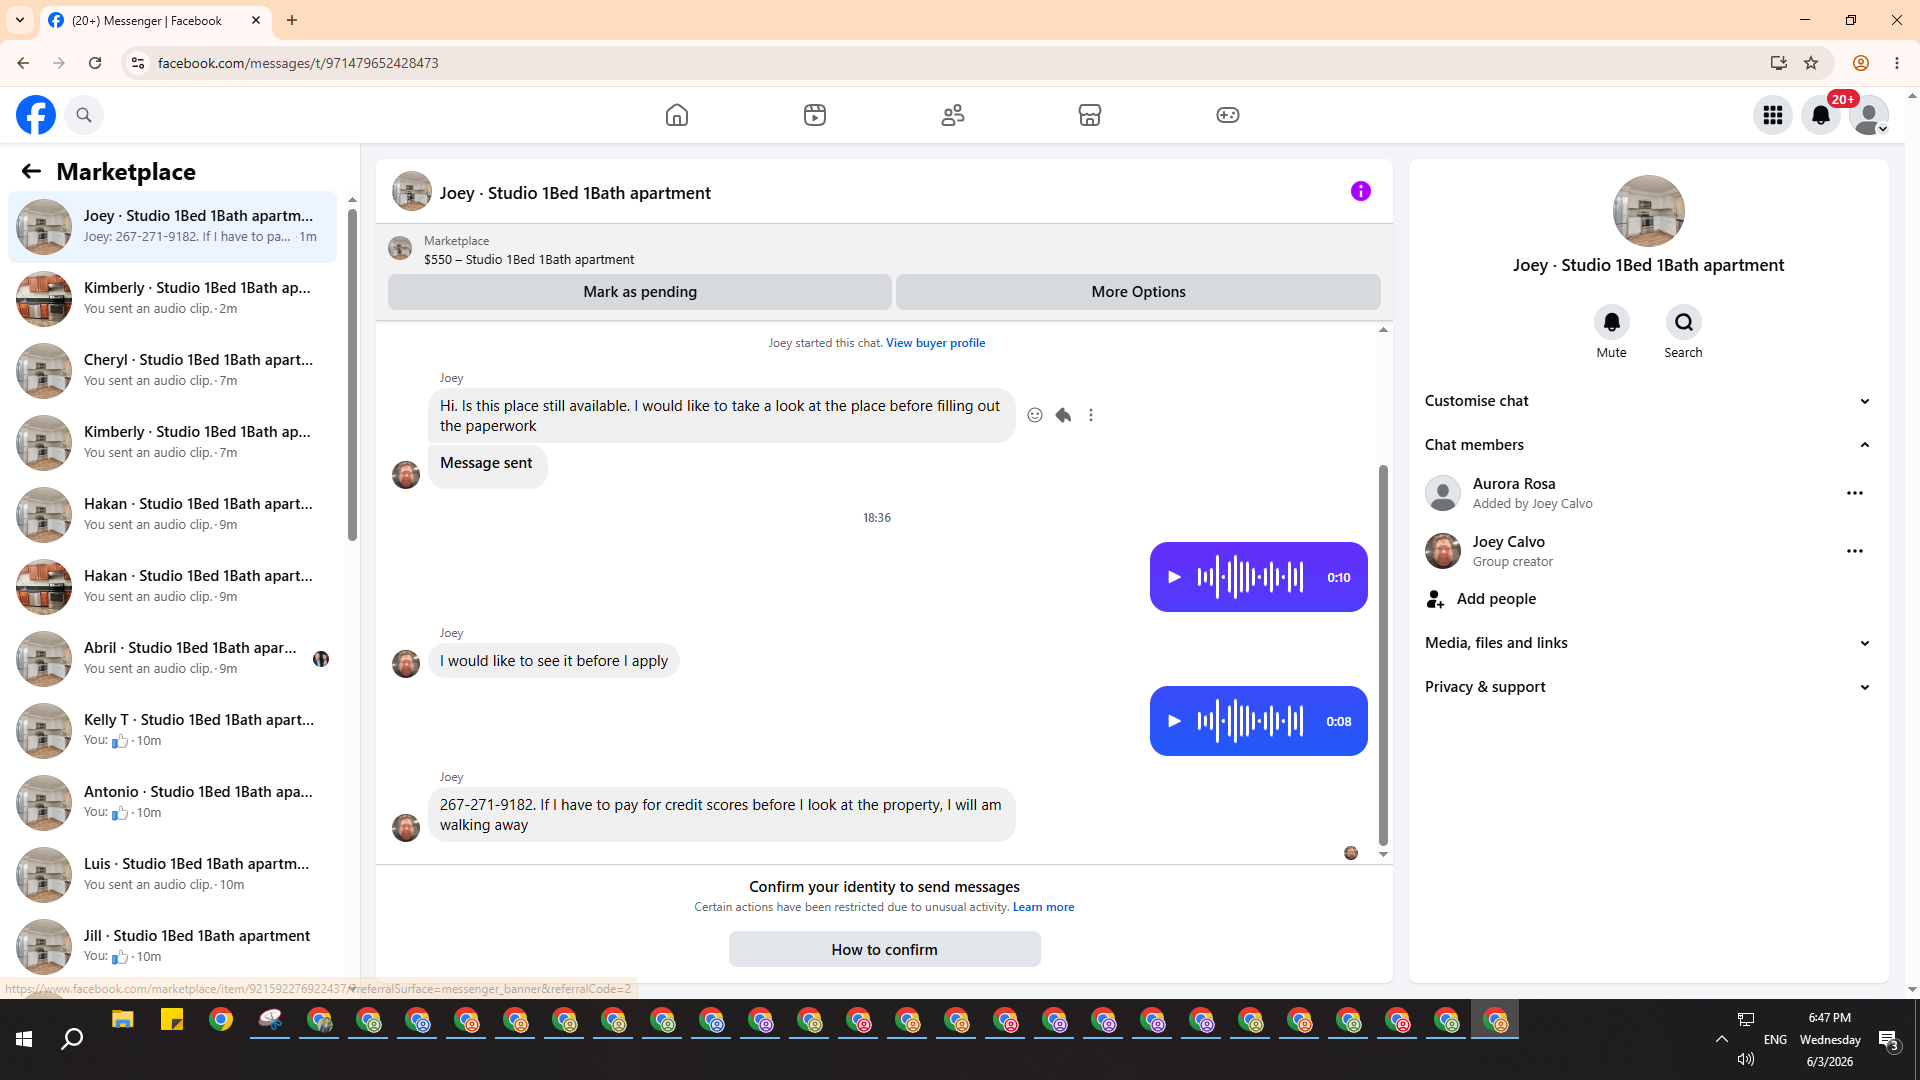The width and height of the screenshot is (1920, 1080).
Task: Open options for member Aurora Rosa
Action: pyautogui.click(x=1855, y=493)
